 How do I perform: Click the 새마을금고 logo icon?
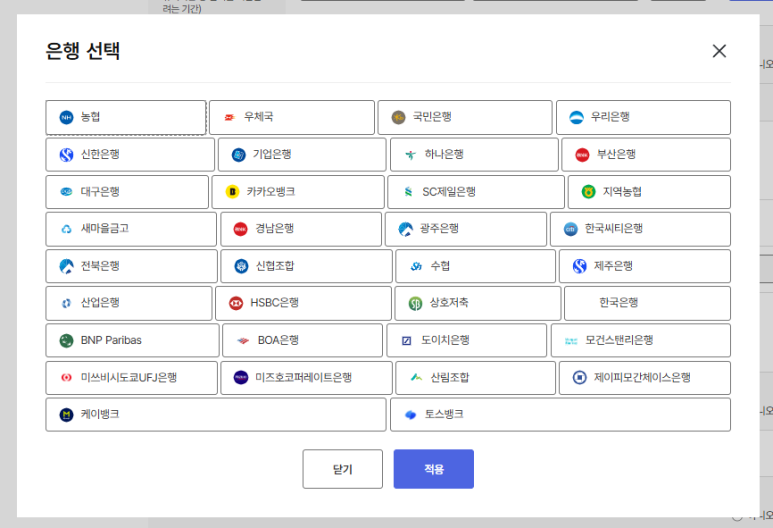click(x=66, y=229)
